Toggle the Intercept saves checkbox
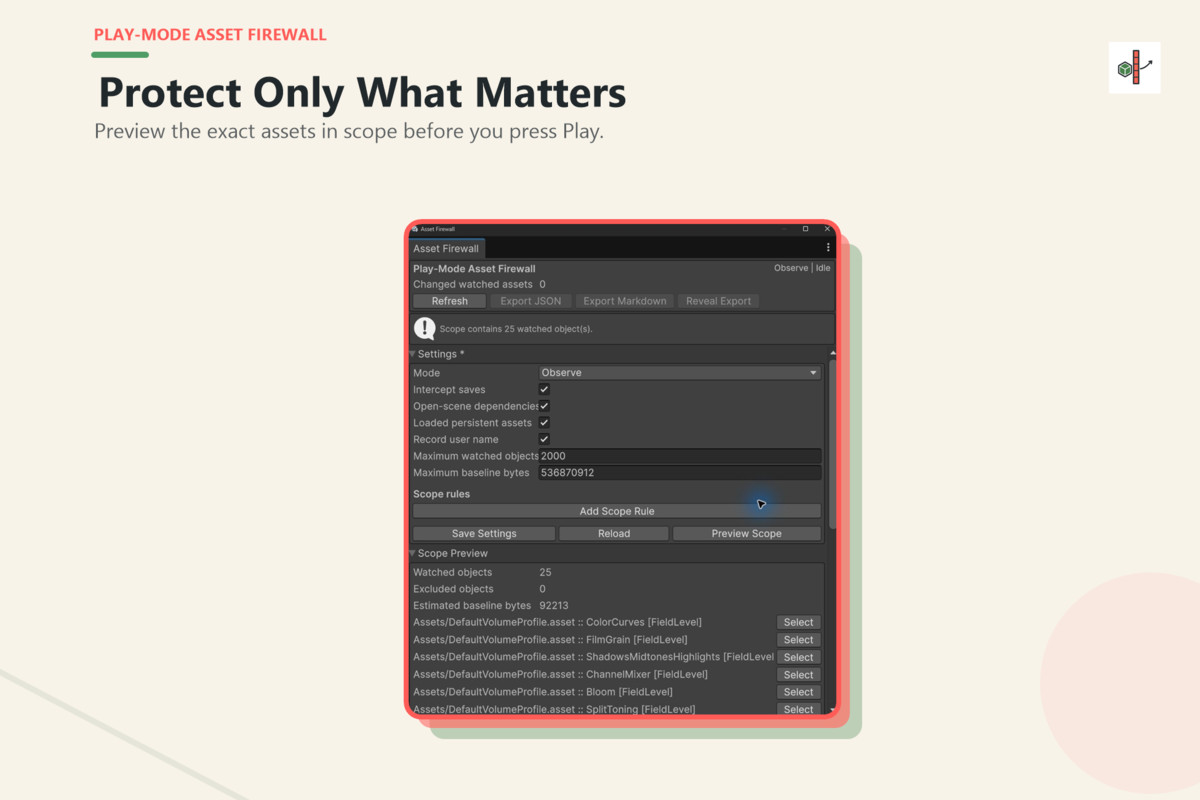1200x800 pixels. click(544, 389)
